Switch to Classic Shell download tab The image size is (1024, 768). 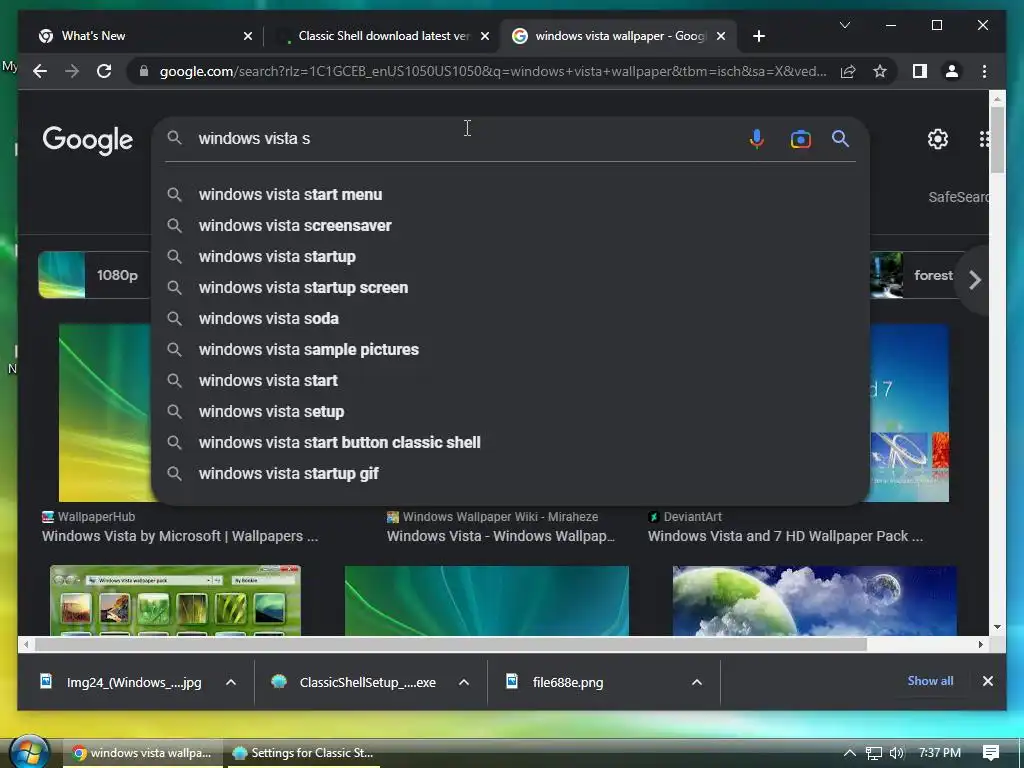tap(382, 36)
